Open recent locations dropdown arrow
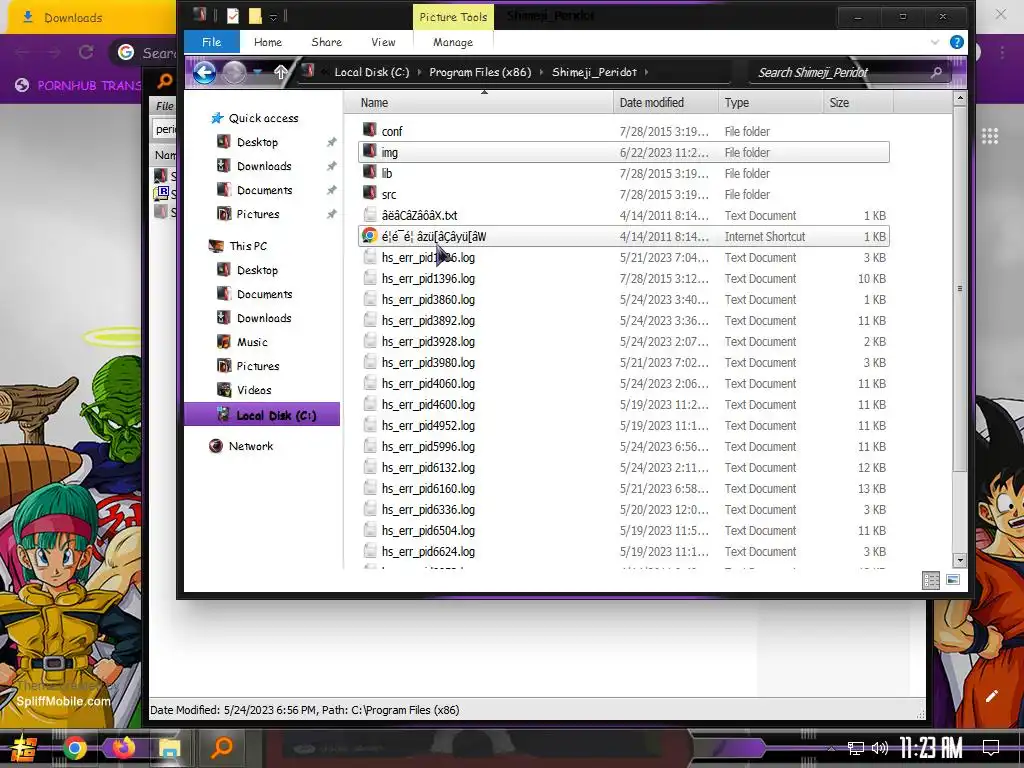Screen dimensions: 1024x768 coord(257,72)
